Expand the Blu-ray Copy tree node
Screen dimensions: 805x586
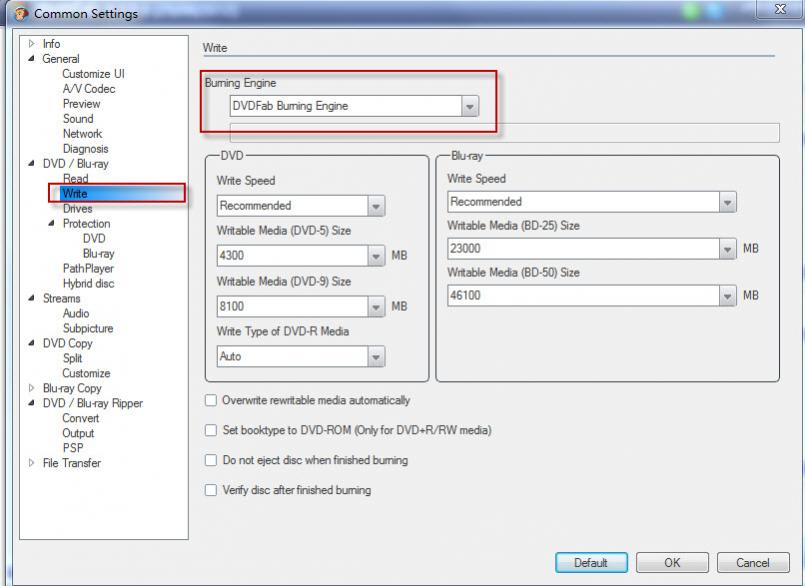point(32,388)
